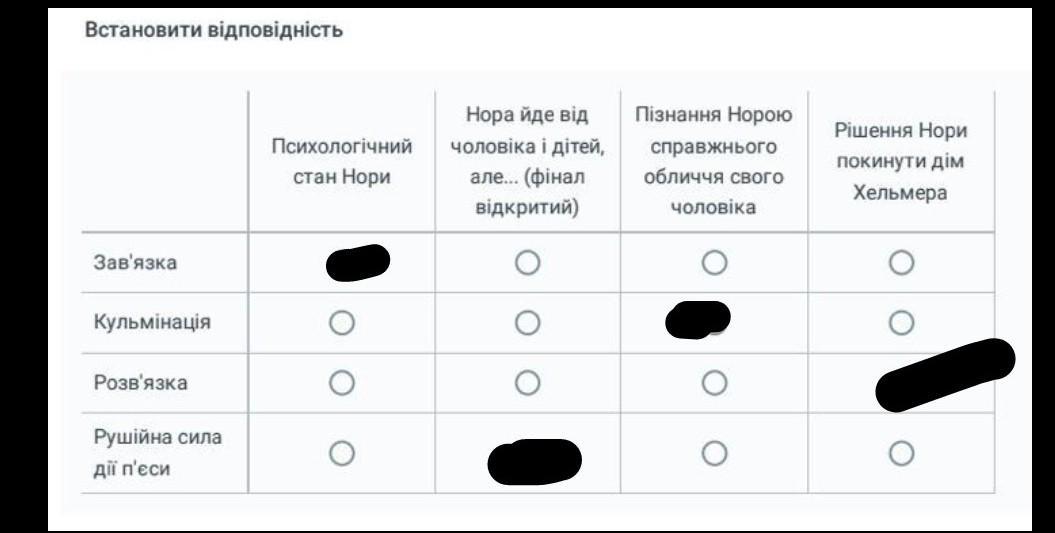Mark Розв'язка radio under 'Нора йде від чоловіка'
1055x533 pixels.
click(528, 383)
